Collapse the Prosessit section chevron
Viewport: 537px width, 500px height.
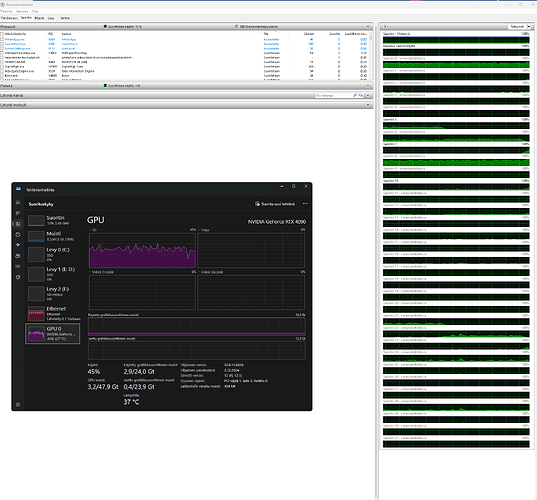368,26
